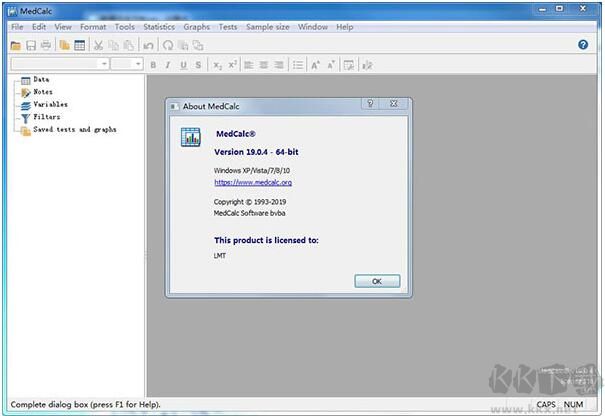Image resolution: width=605 pixels, height=416 pixels.
Task: Center align text
Action: pyautogui.click(x=264, y=65)
